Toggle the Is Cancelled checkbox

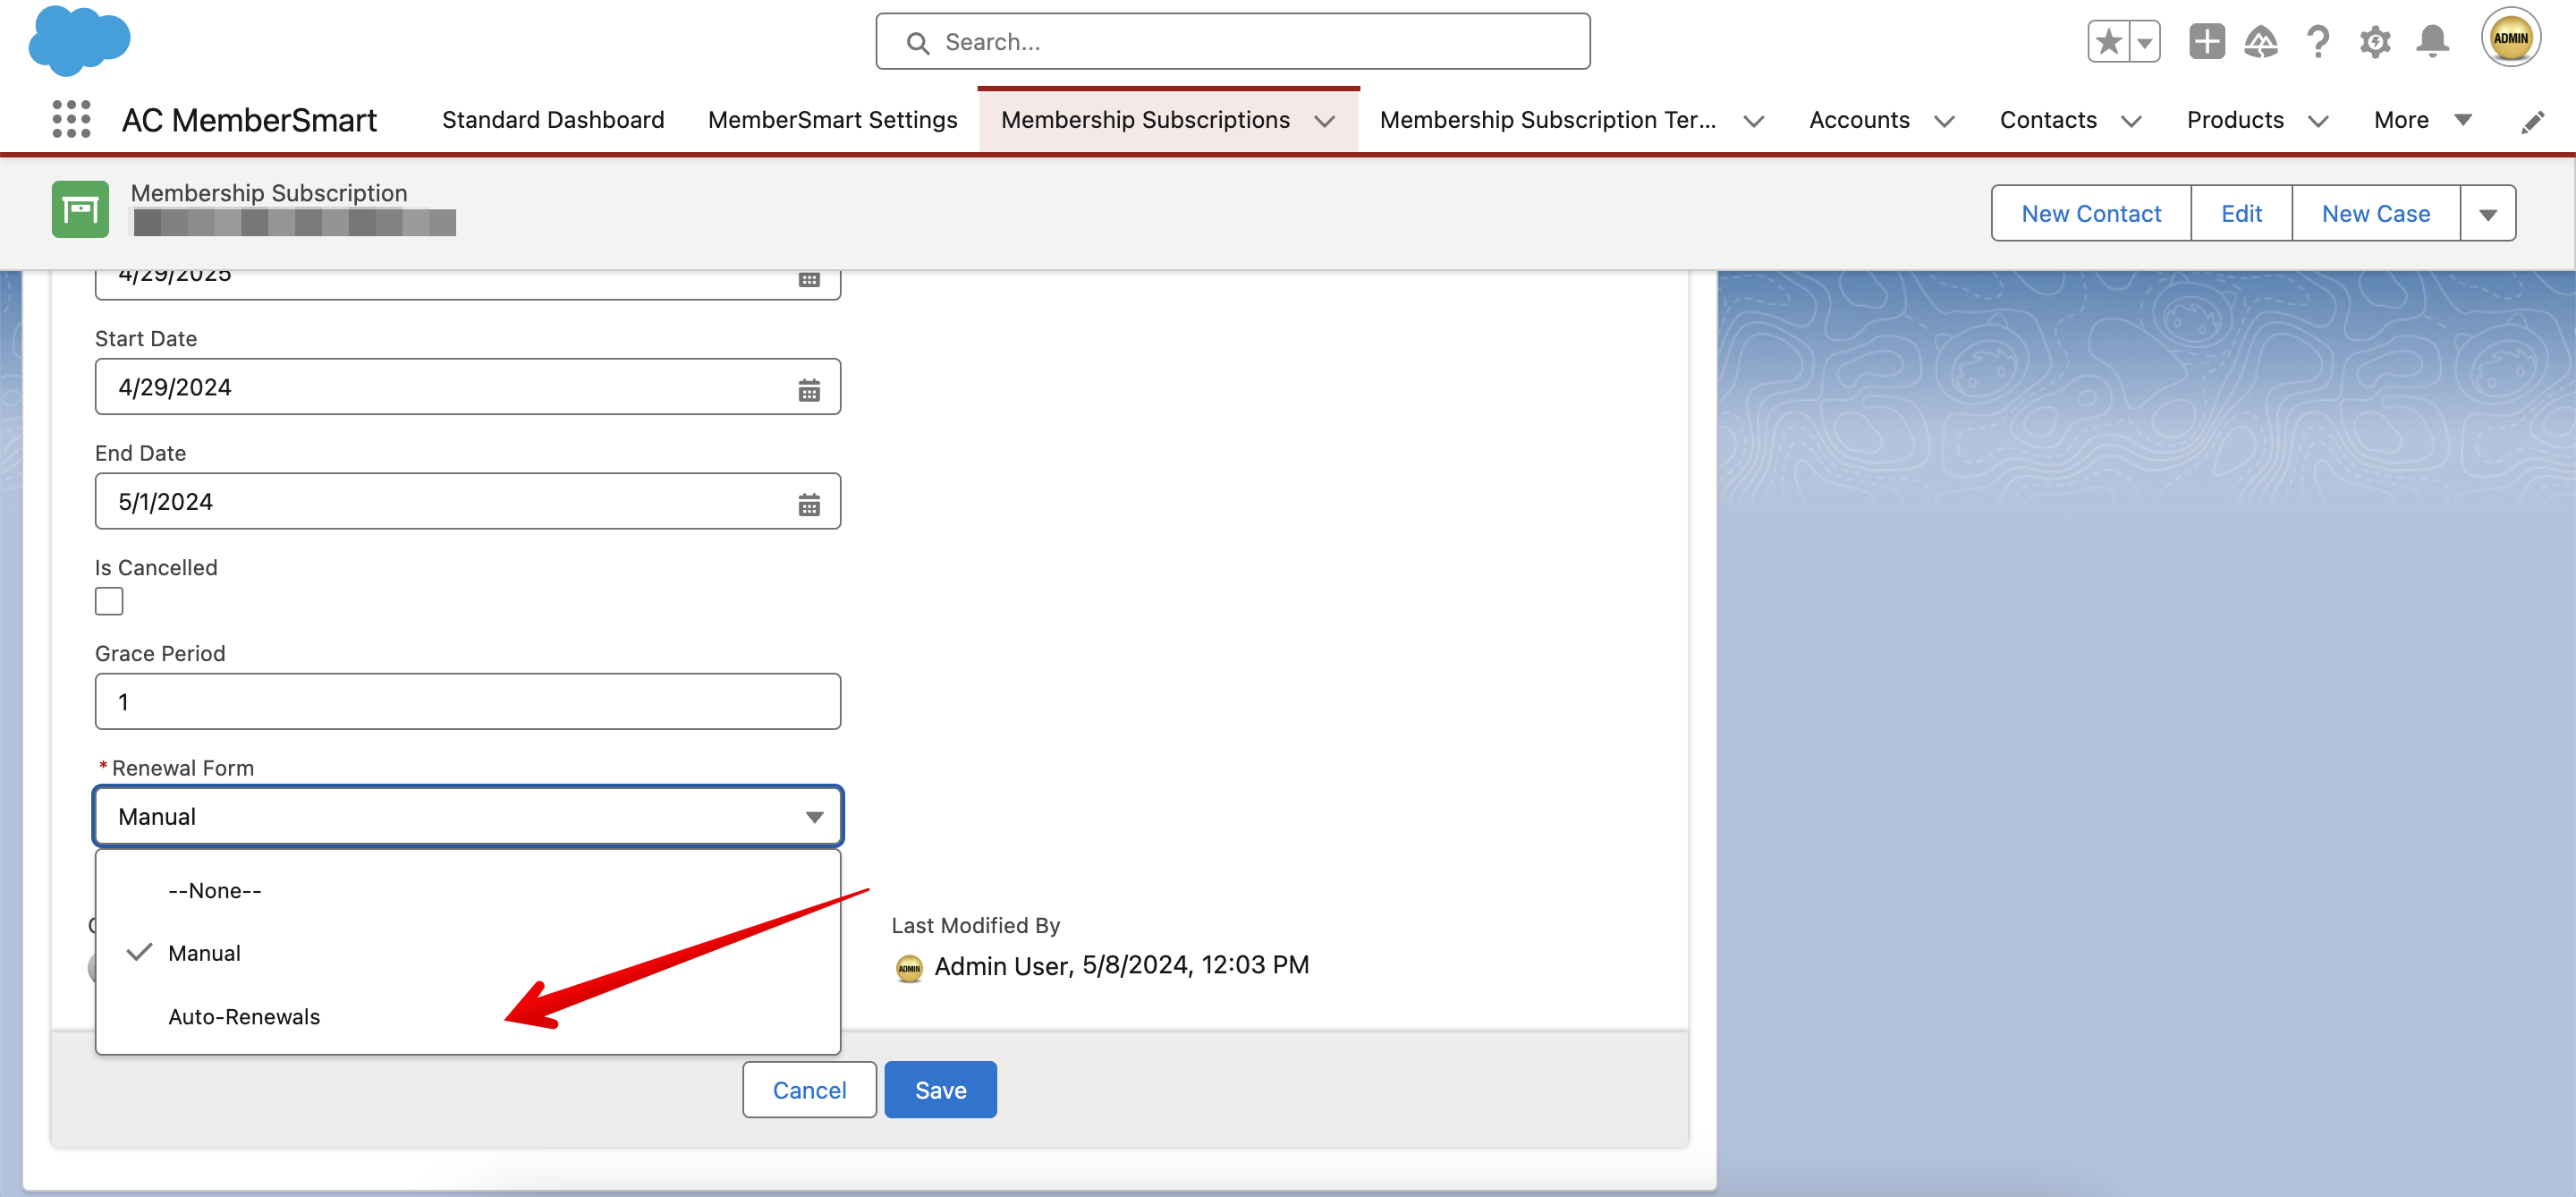[109, 601]
